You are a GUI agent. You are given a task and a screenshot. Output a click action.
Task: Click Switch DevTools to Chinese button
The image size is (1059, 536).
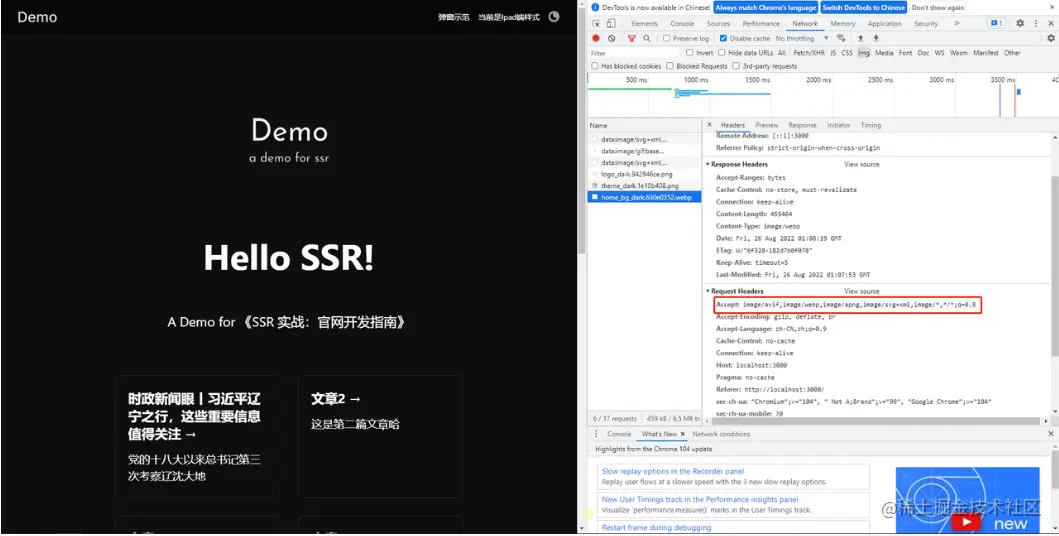coord(864,7)
